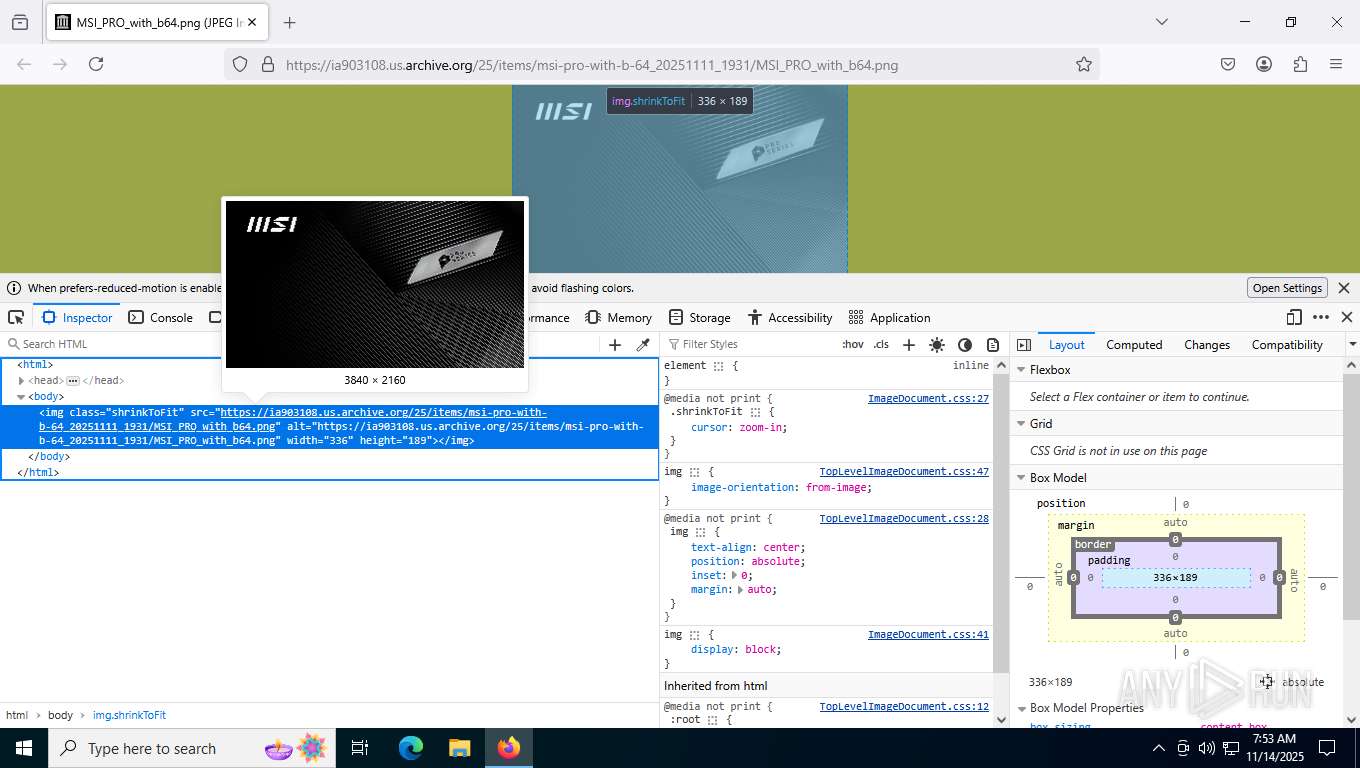Open the Pocket save icon
The image size is (1360, 768).
1228,64
